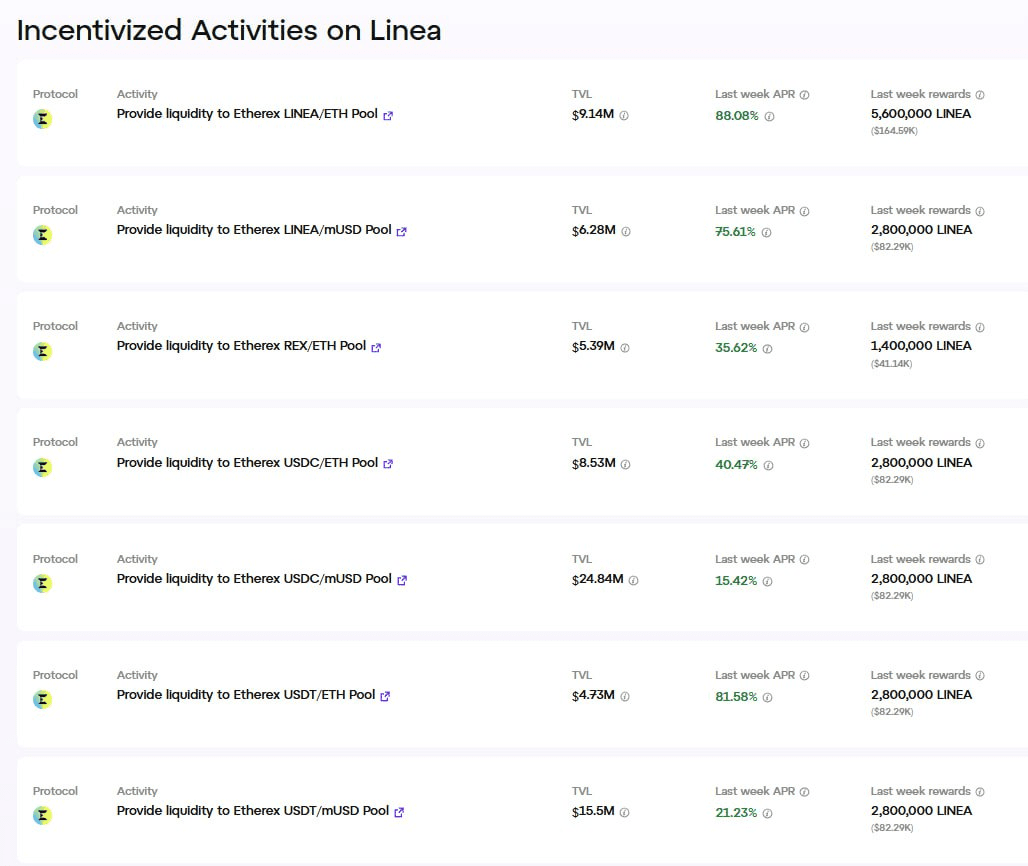Click info icon beside 88.08% APR value

point(770,117)
